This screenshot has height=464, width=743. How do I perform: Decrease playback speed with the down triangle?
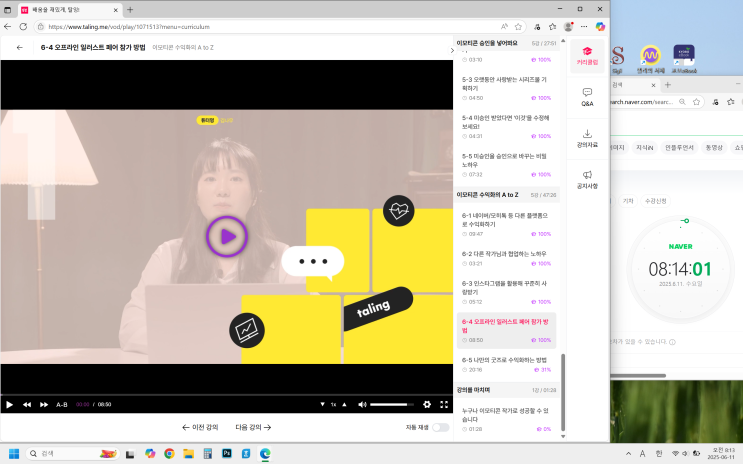coord(322,404)
